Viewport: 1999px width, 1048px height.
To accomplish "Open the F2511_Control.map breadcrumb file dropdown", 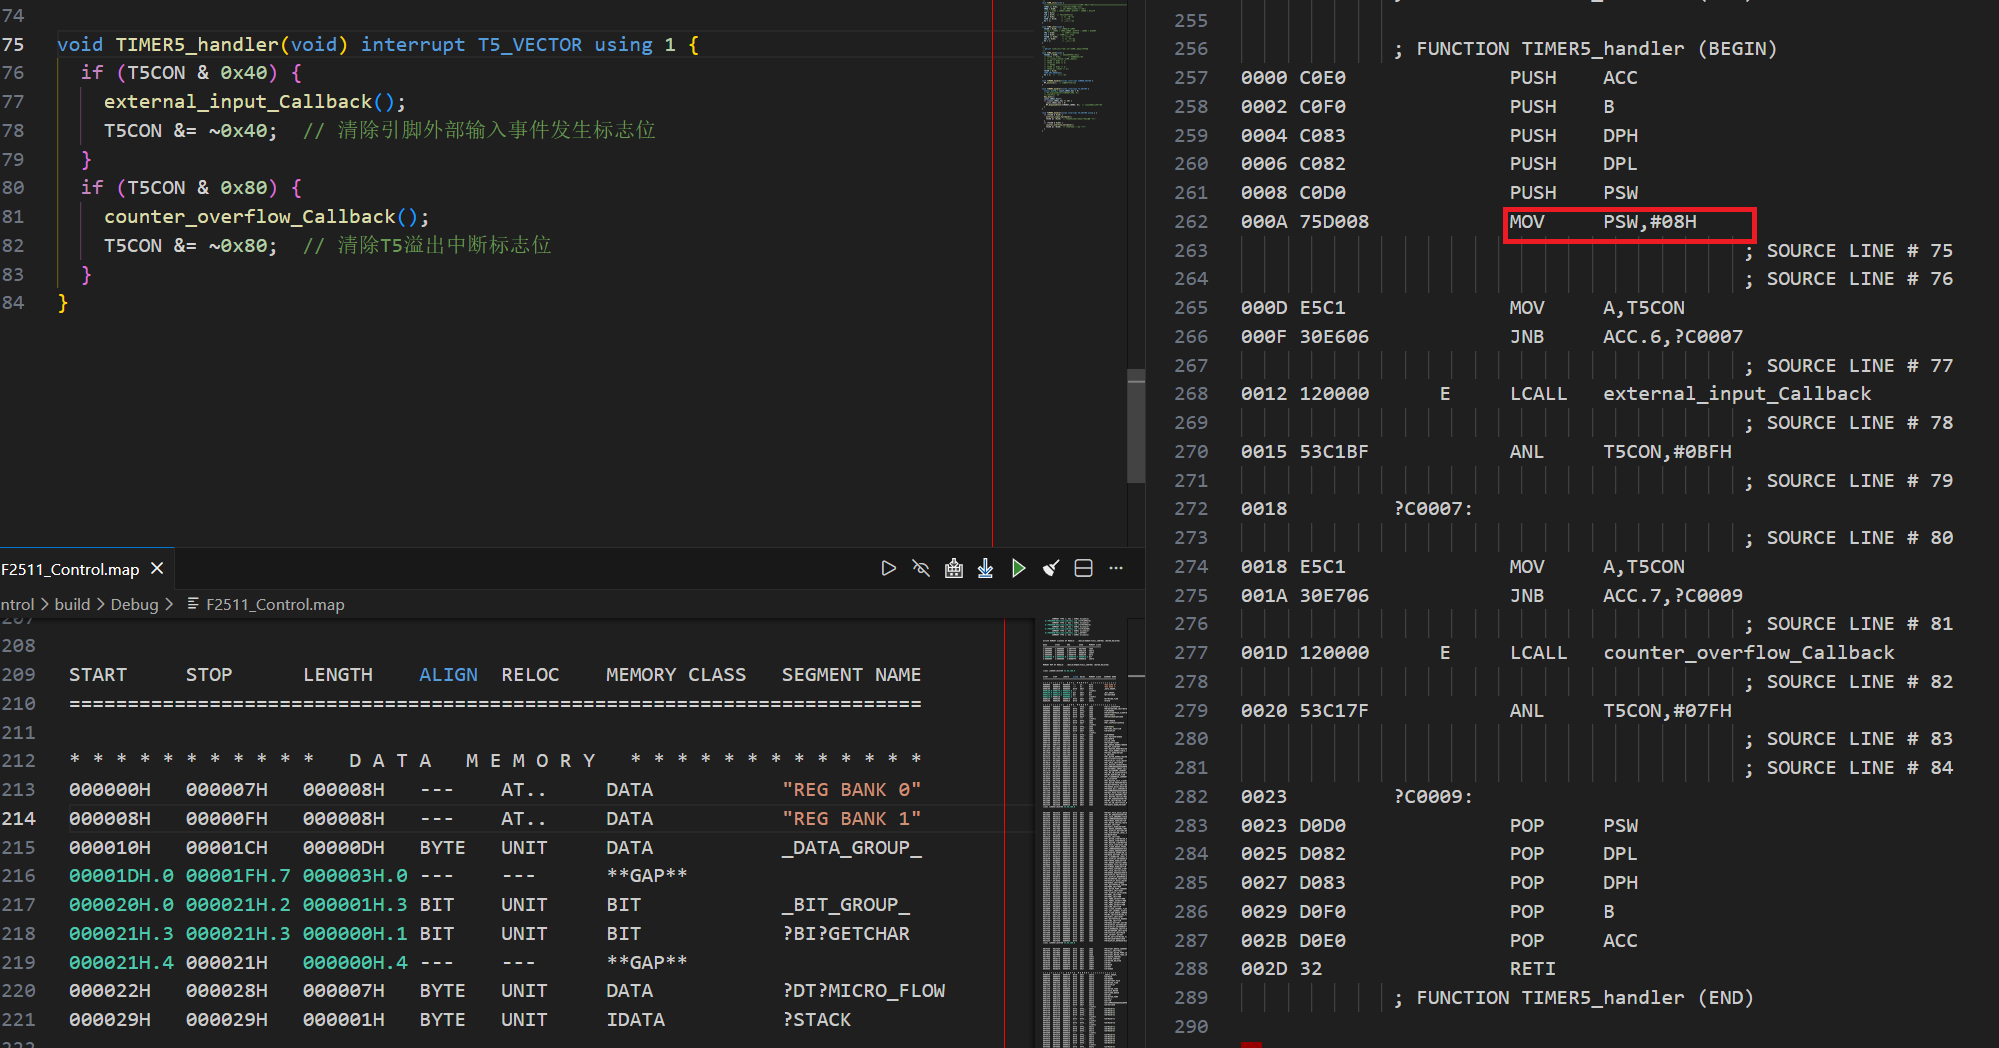I will [274, 604].
